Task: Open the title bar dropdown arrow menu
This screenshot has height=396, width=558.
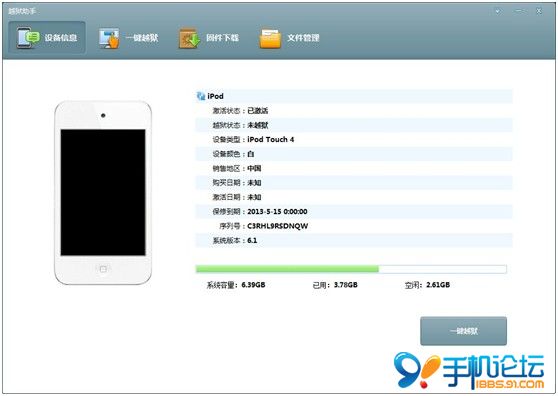Action: point(498,11)
